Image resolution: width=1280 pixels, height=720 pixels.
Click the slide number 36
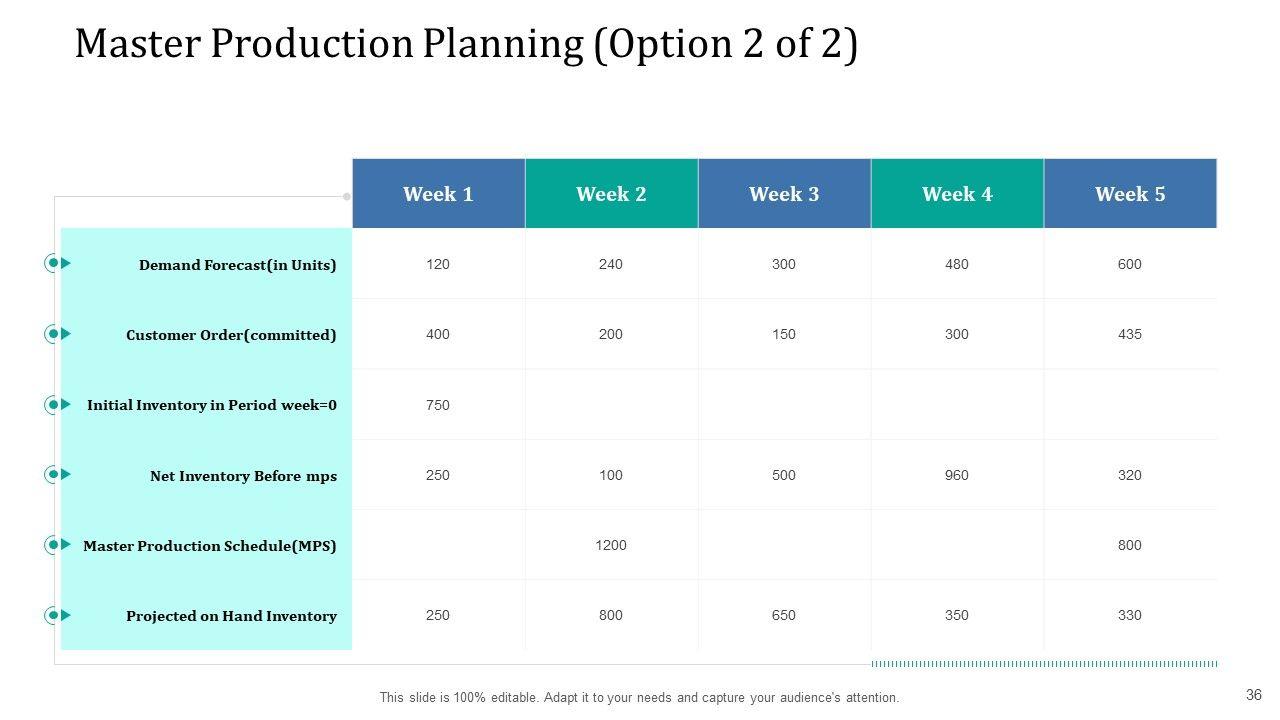pos(1254,695)
